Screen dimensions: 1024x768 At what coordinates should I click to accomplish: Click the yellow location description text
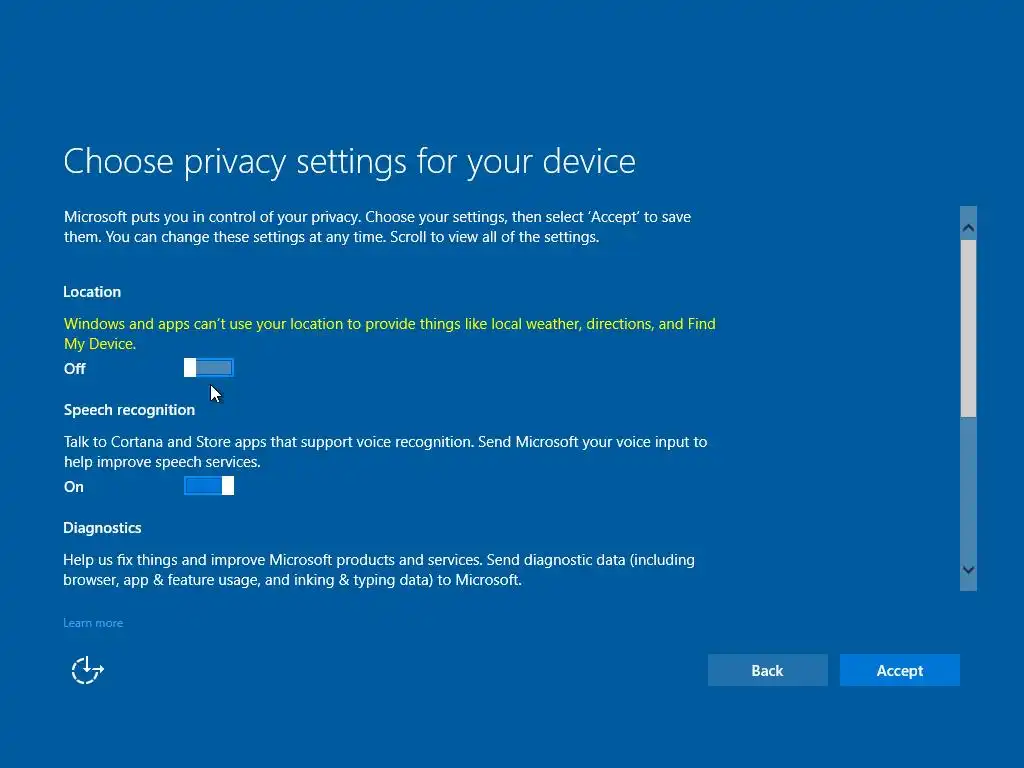[389, 324]
